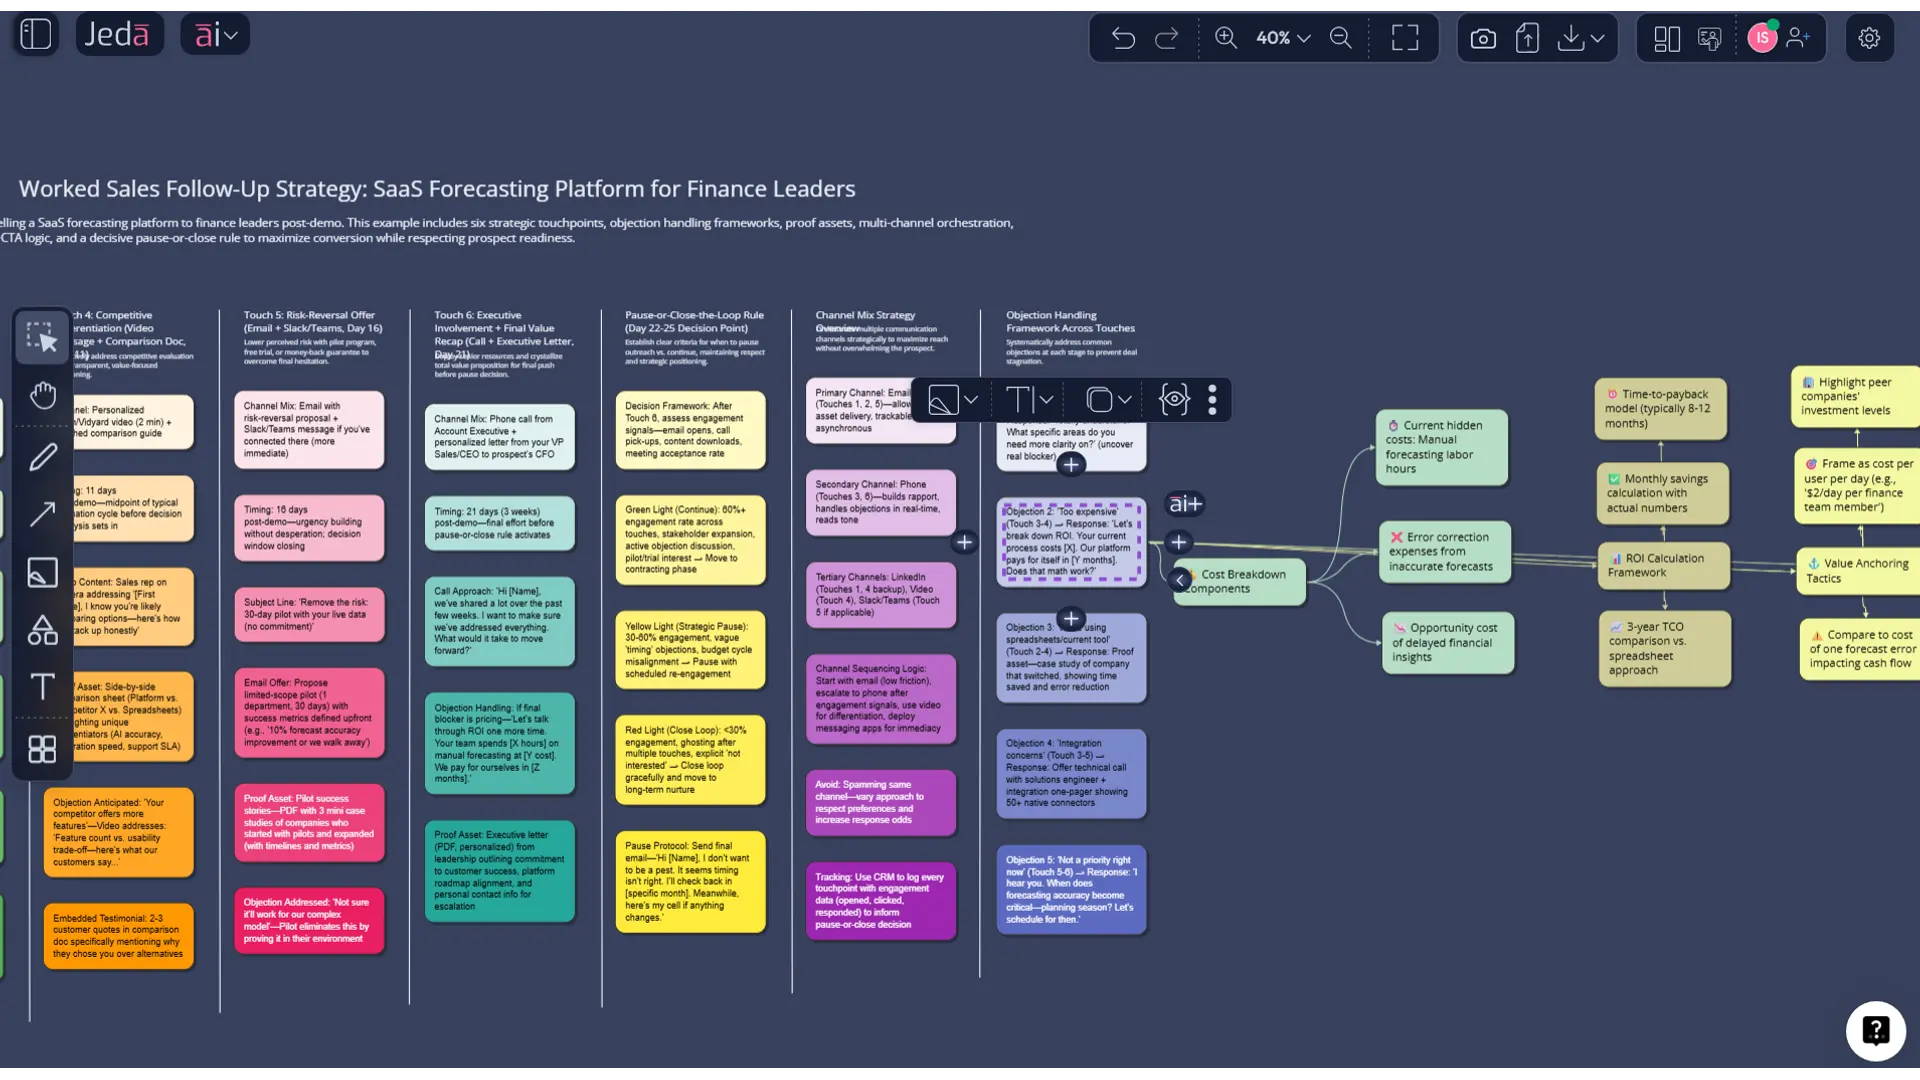This screenshot has width=1920, height=1080.
Task: Toggle the left sidebar panel icon
Action: [36, 35]
